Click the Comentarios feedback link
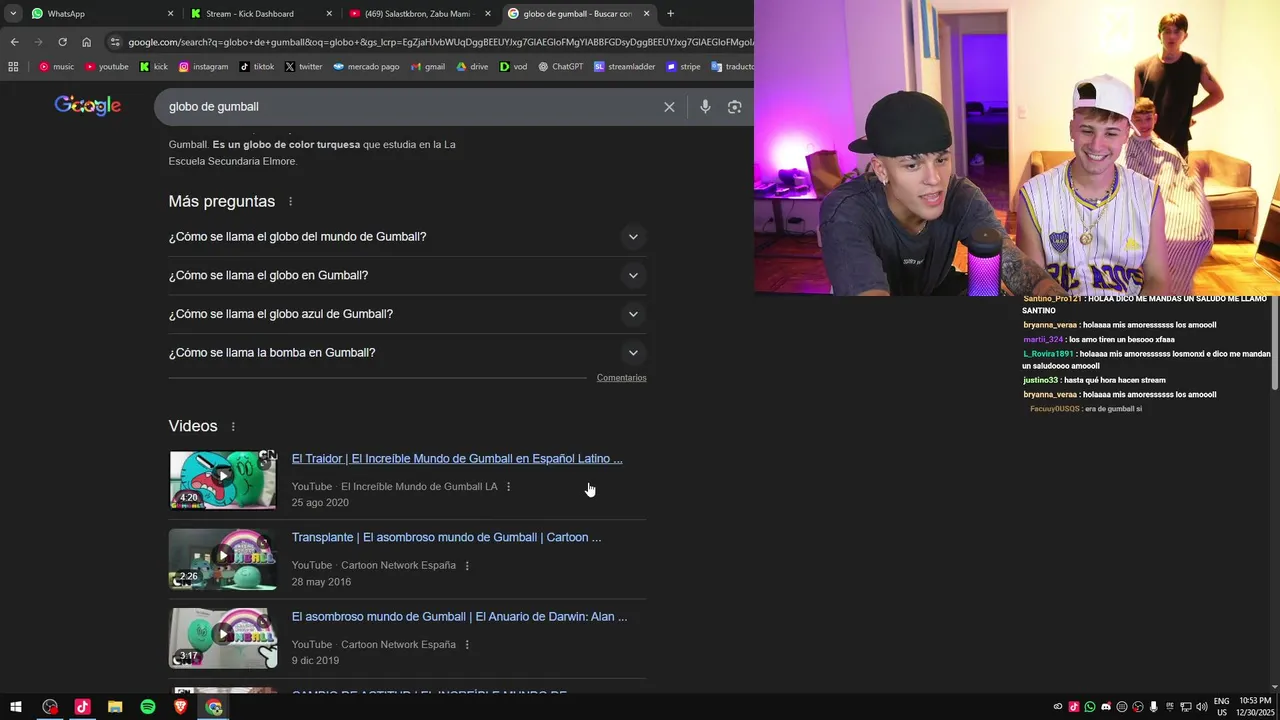 (621, 378)
